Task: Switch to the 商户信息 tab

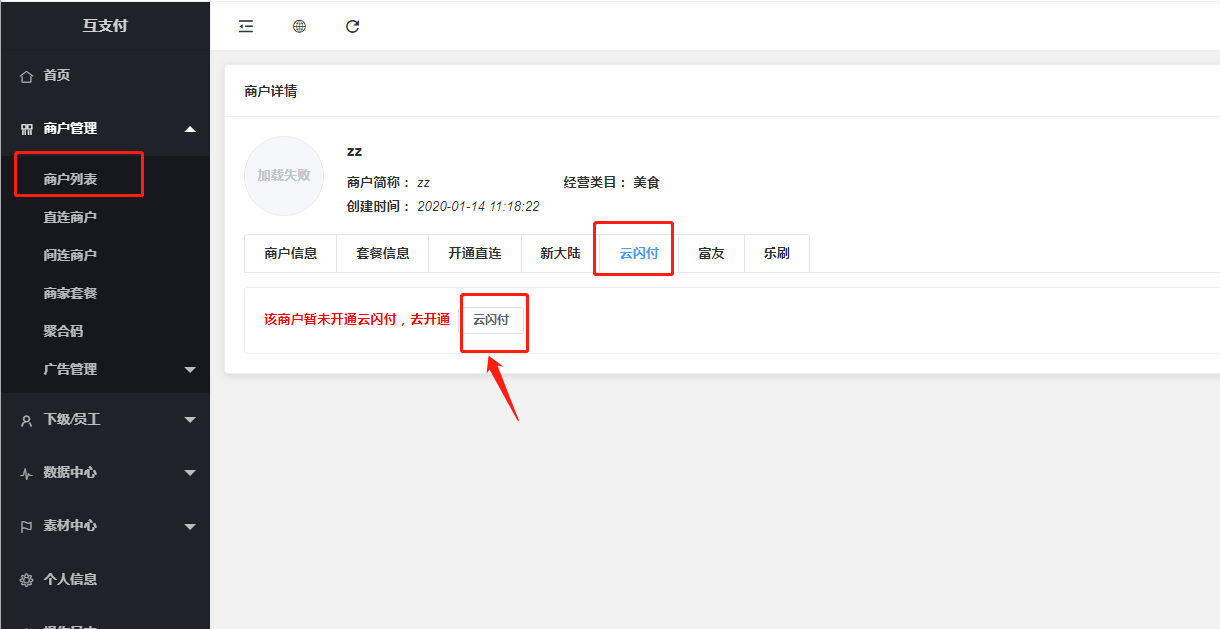Action: pos(291,253)
